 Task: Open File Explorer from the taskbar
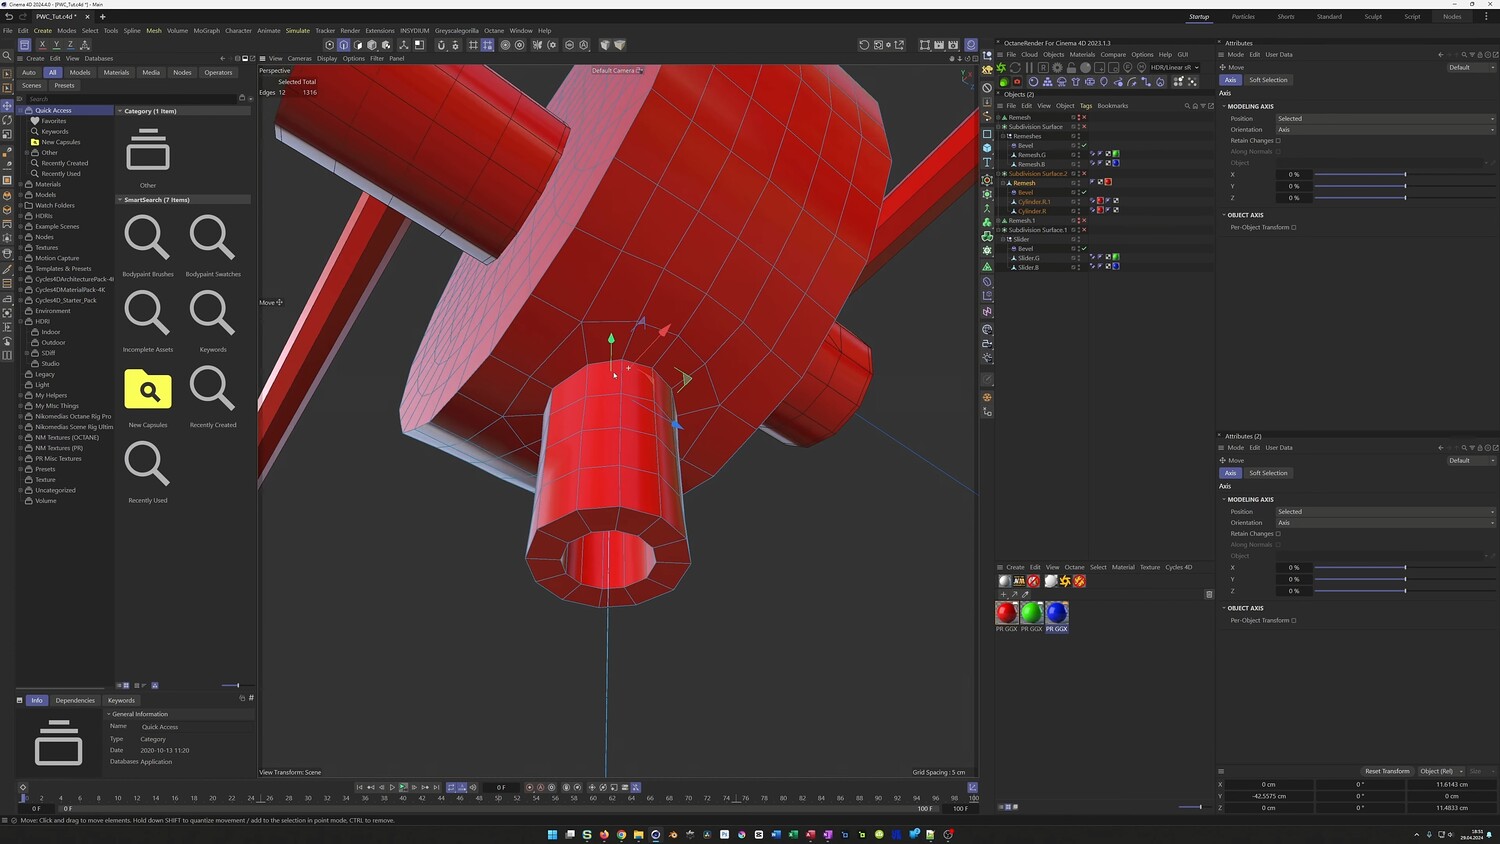click(638, 834)
